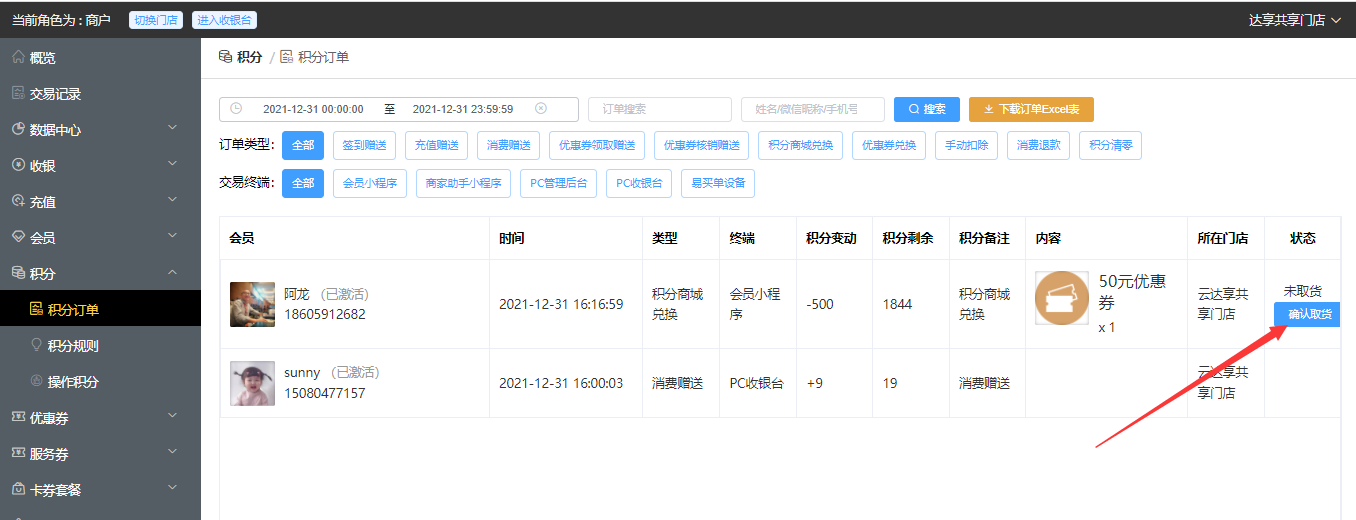Filter orders by 积分商城兑换
The width and height of the screenshot is (1356, 520).
click(x=801, y=145)
